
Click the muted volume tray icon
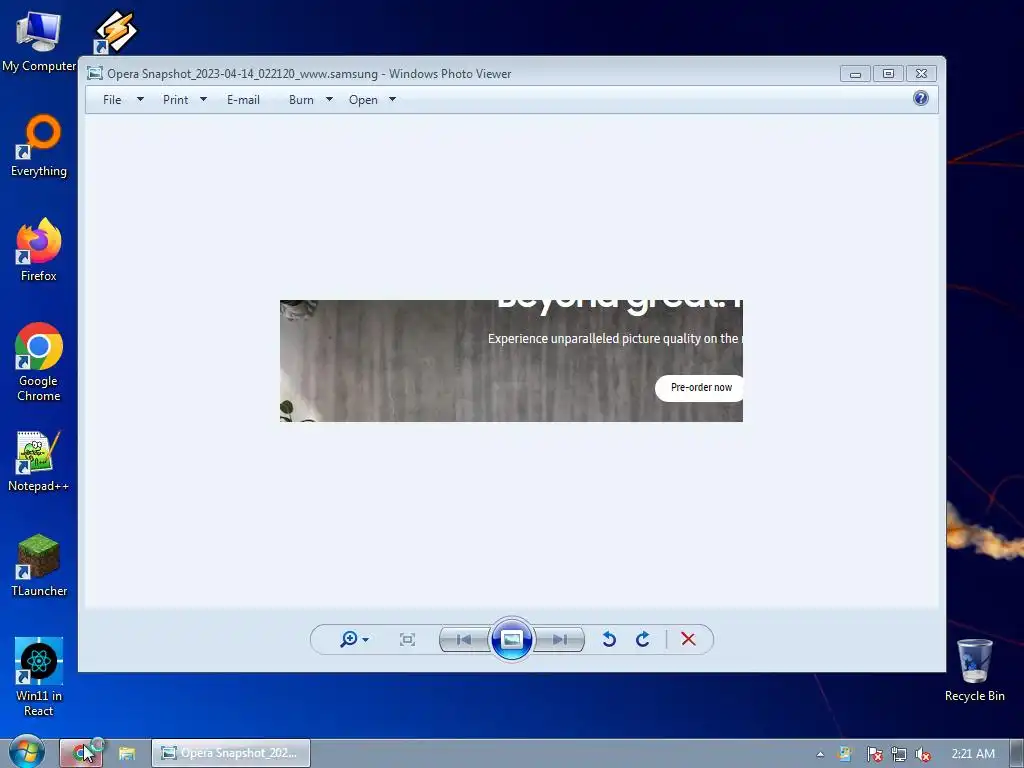pos(923,754)
